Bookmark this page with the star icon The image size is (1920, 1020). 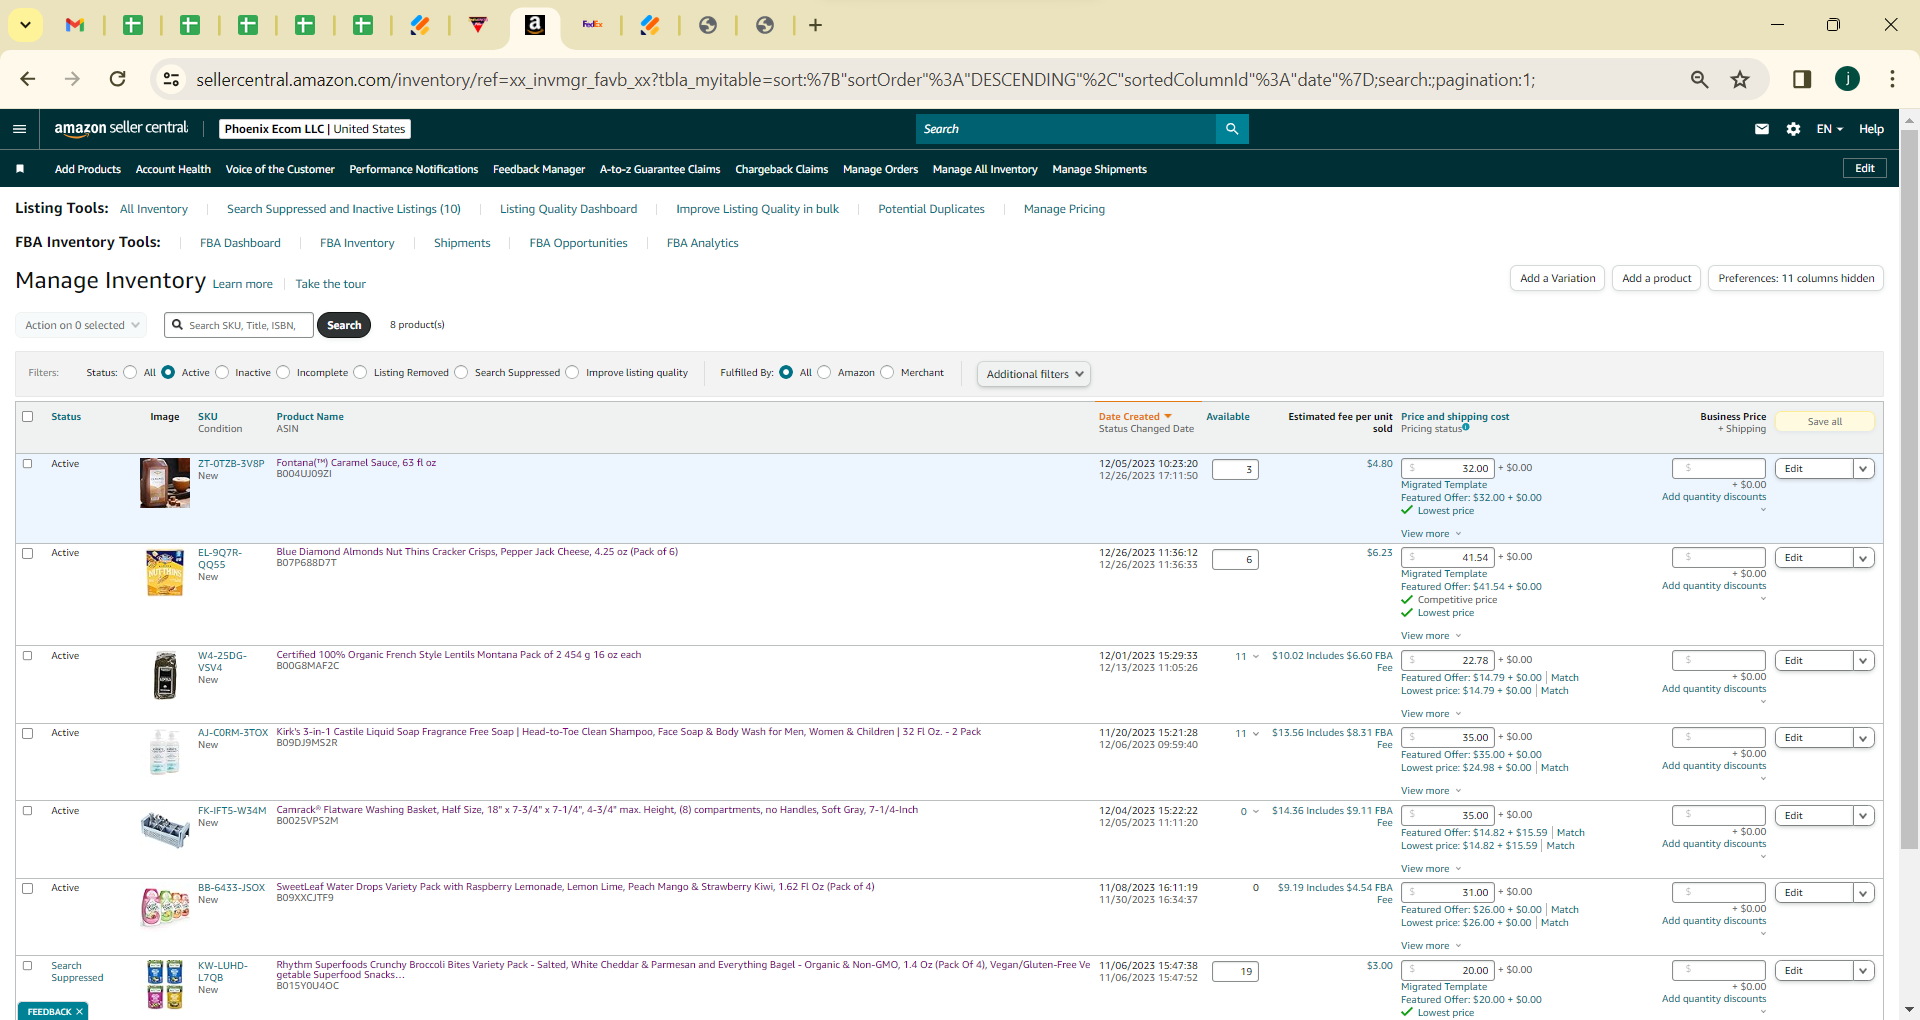tap(1740, 79)
